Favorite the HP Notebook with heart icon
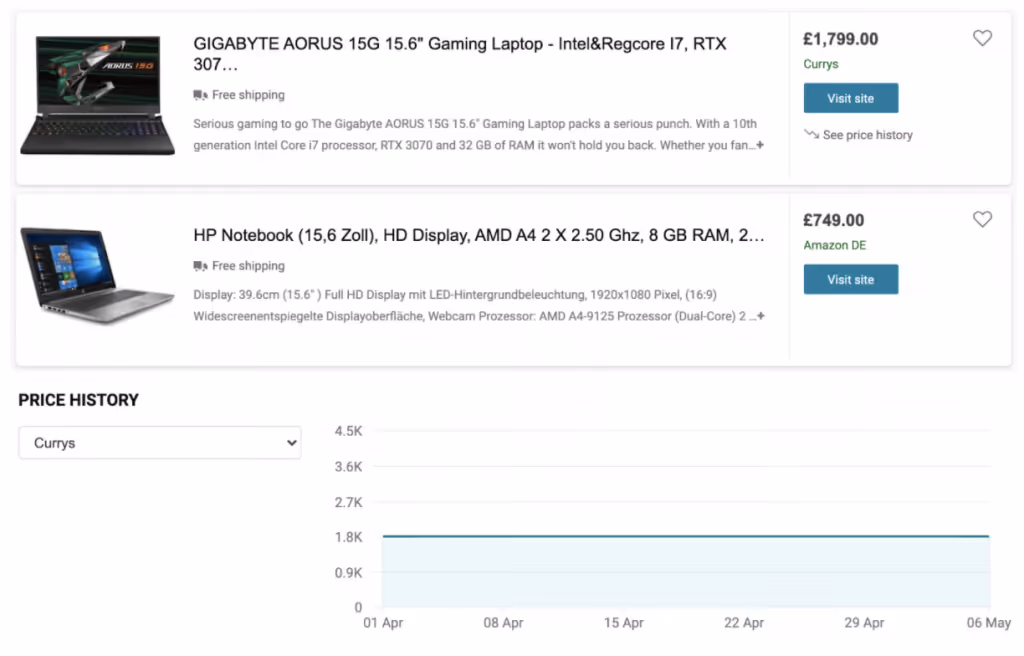1024x656 pixels. [982, 219]
